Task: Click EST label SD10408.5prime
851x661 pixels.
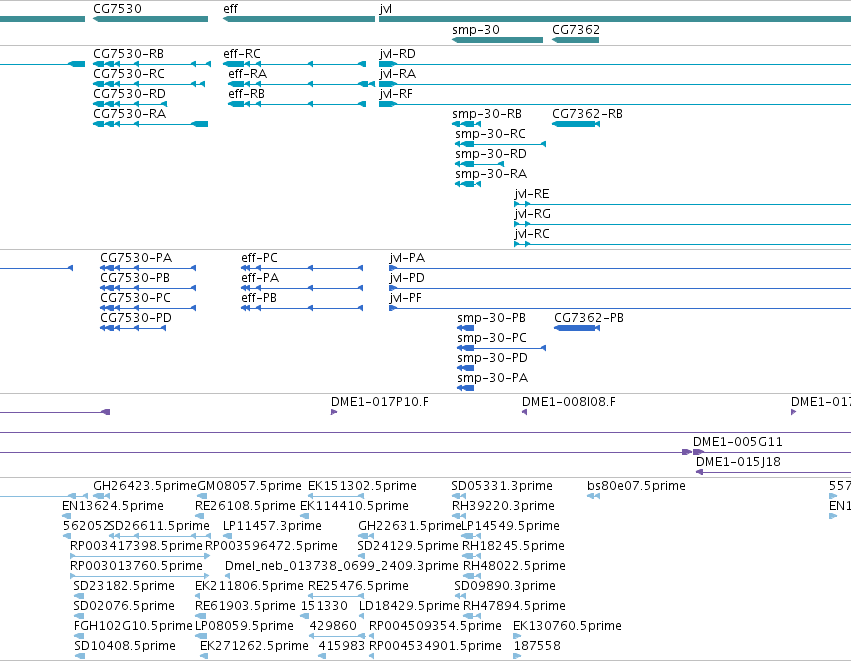Action: 125,647
